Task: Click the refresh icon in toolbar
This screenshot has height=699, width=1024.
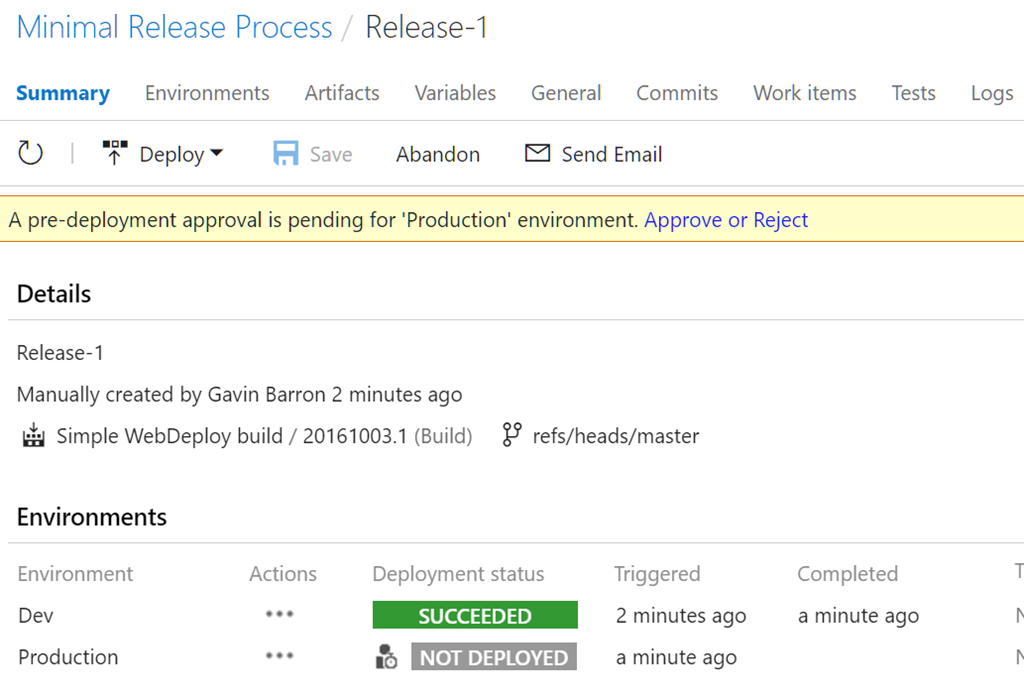Action: click(x=31, y=154)
